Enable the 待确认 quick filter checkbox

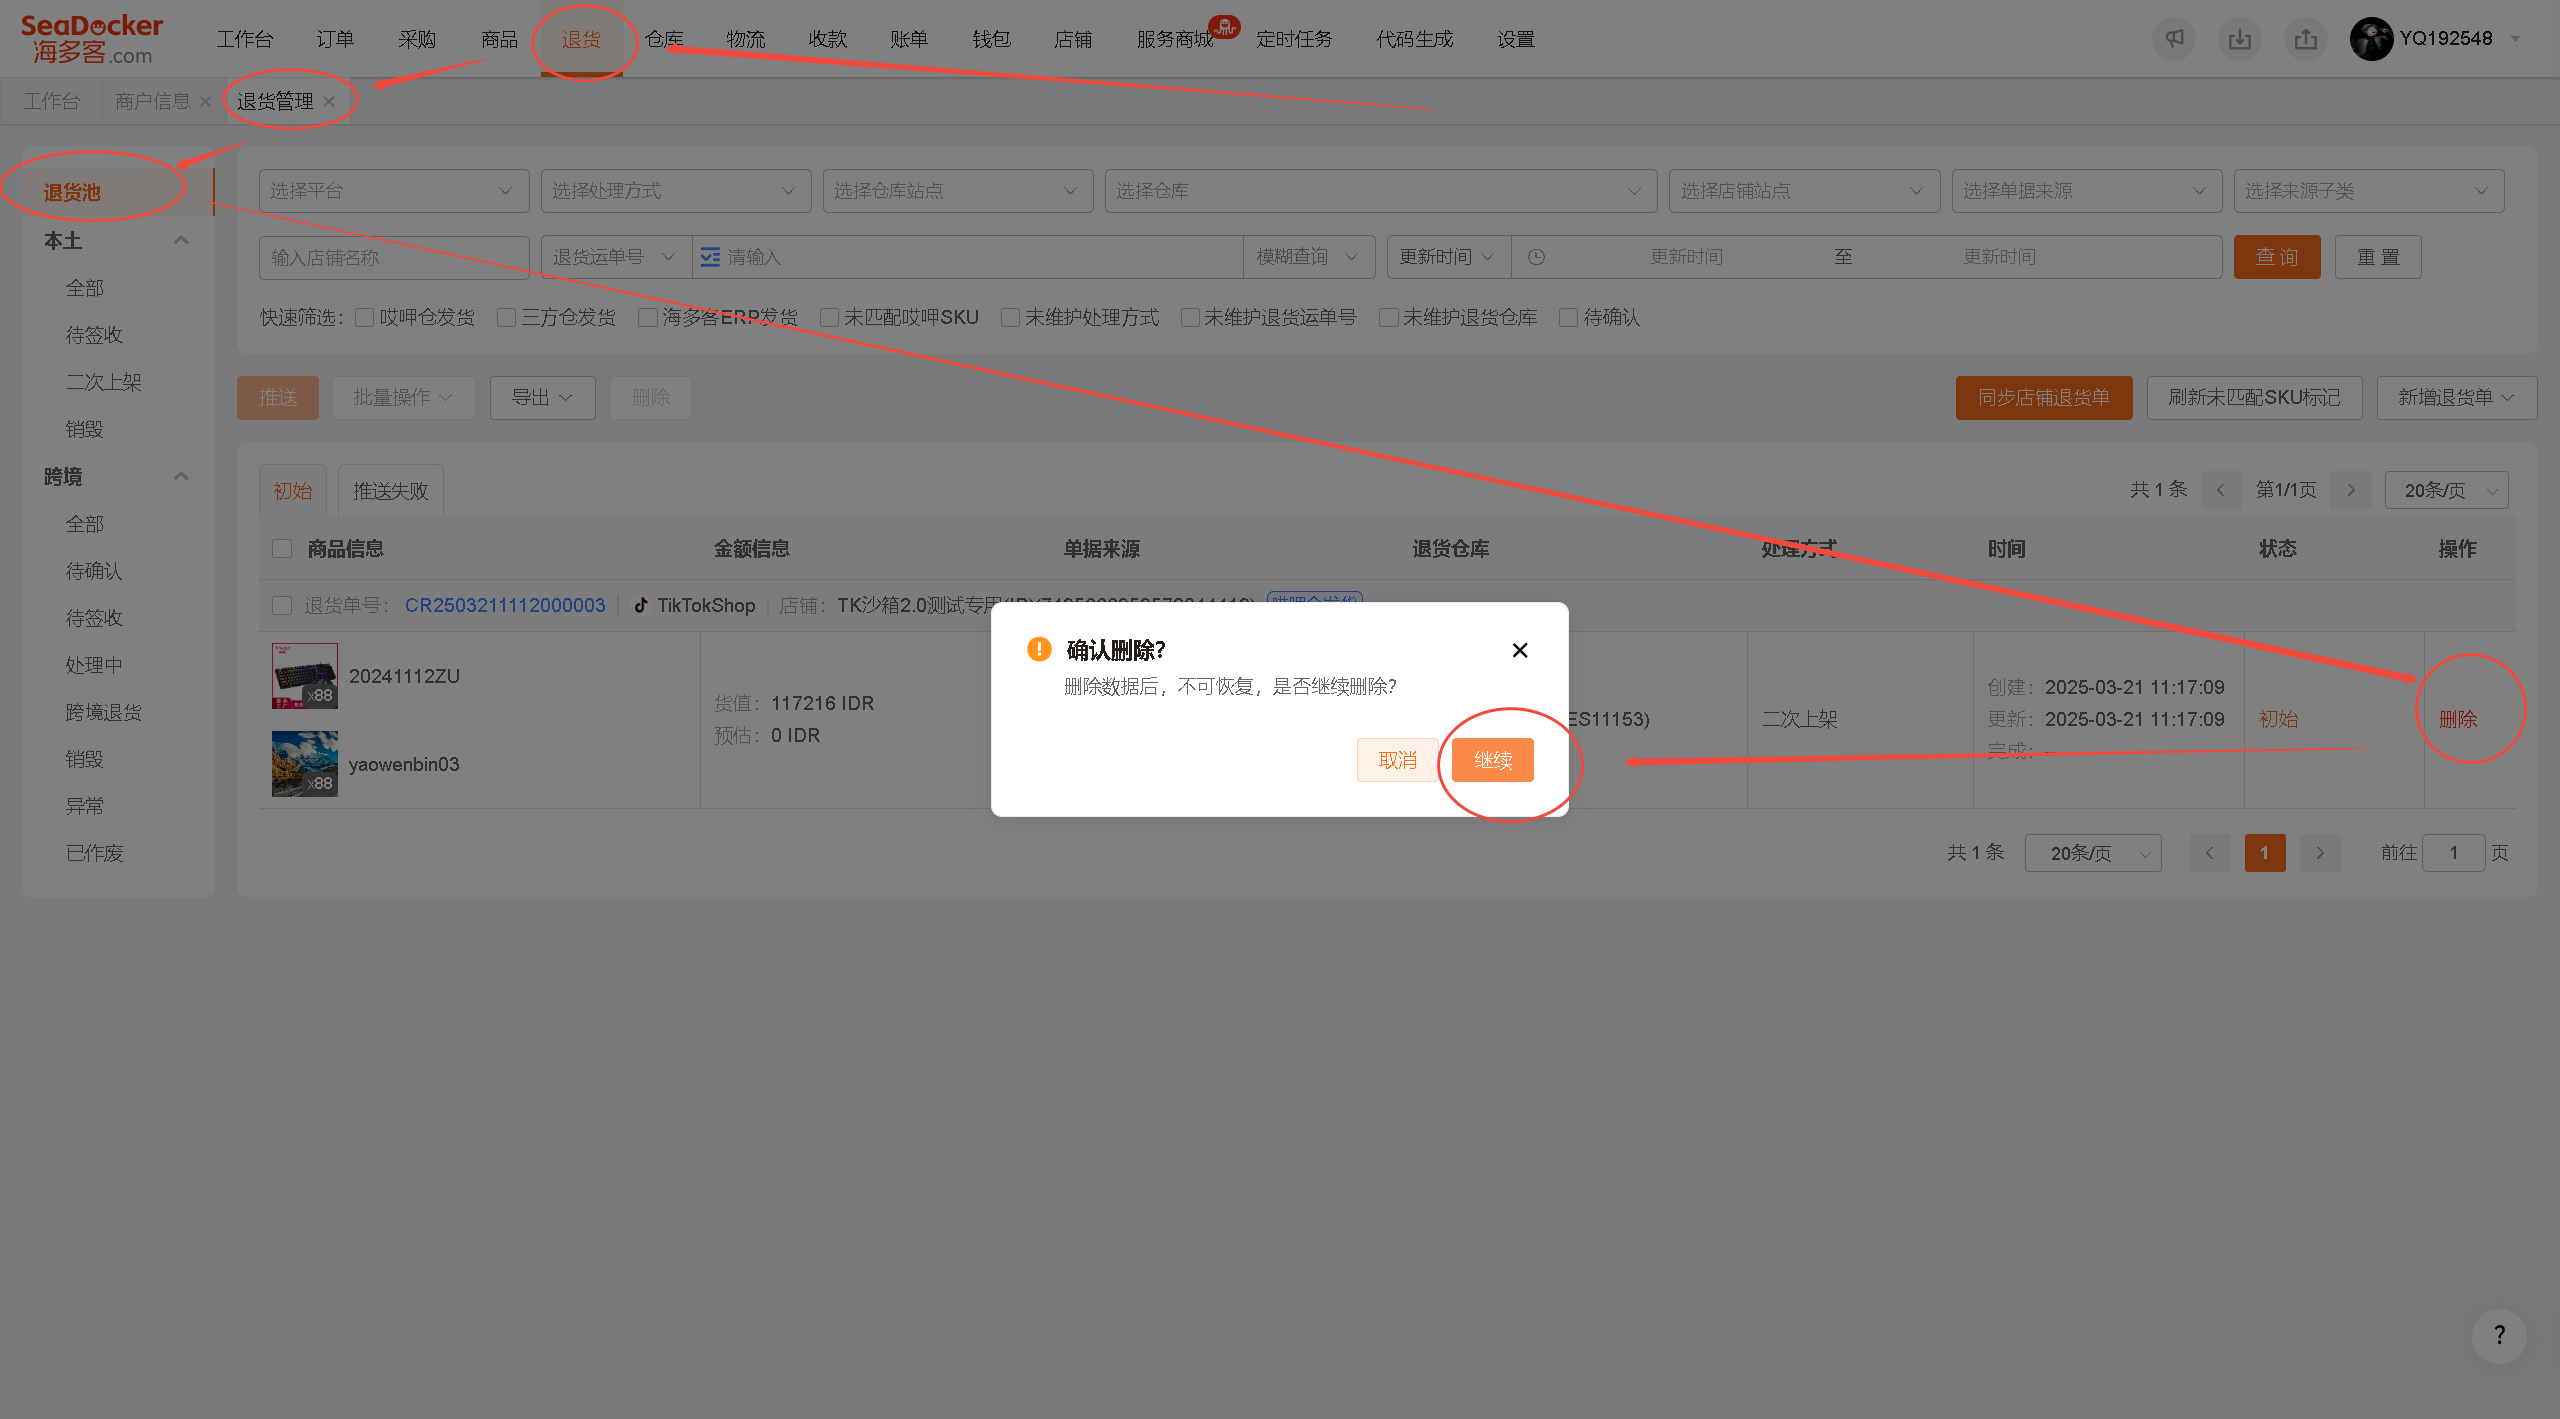[1568, 317]
